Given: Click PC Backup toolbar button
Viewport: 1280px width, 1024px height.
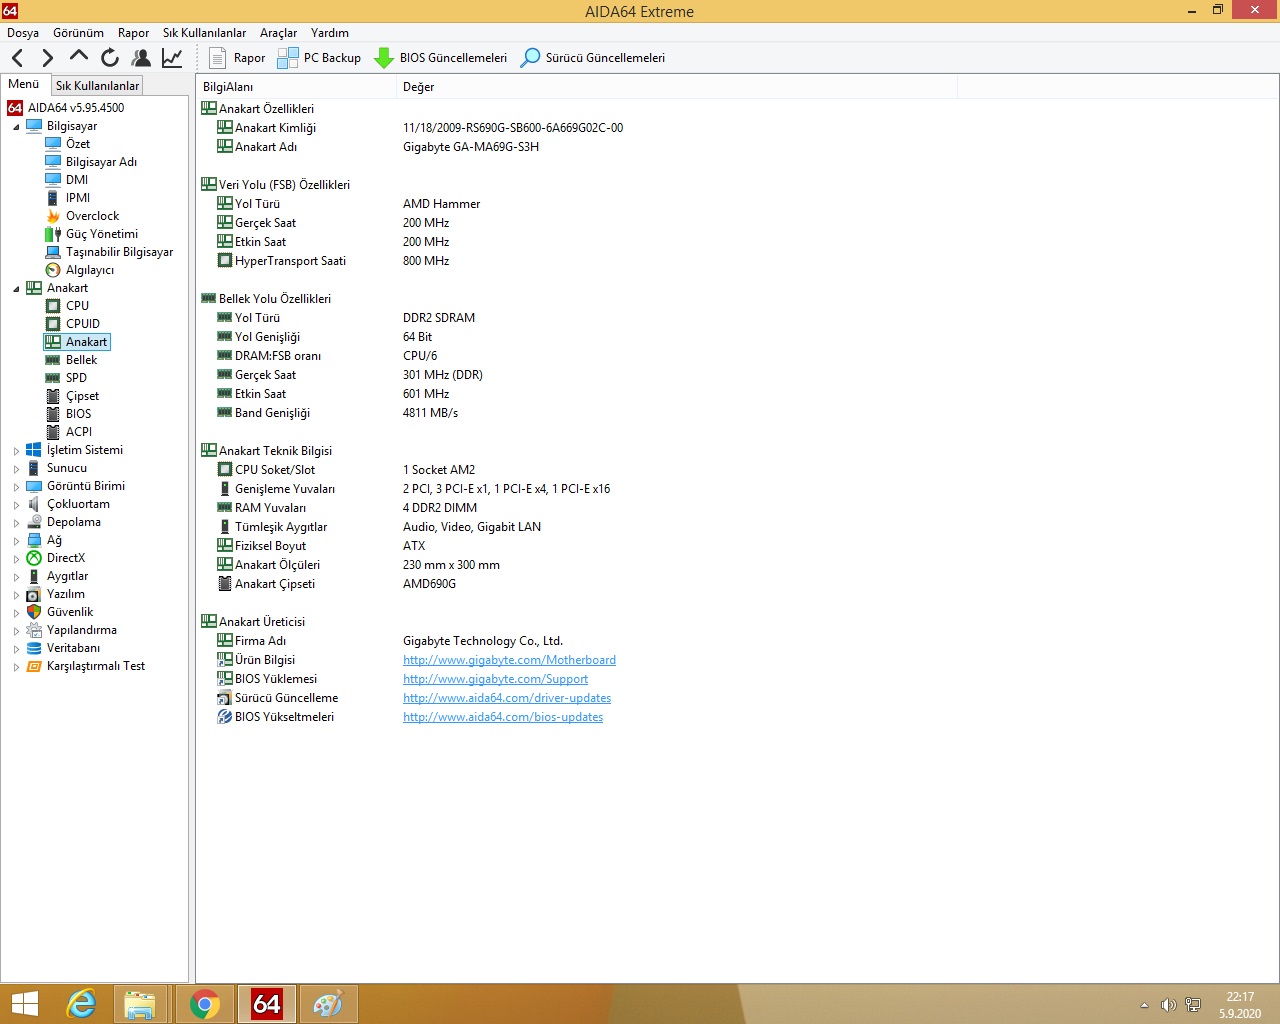Looking at the screenshot, I should point(319,58).
